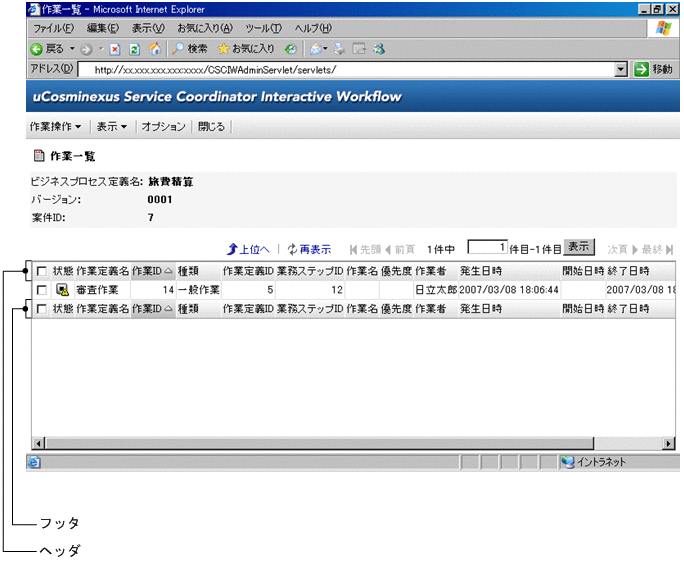Open the ツール(T) menu
This screenshot has height=563, width=684.
263,28
